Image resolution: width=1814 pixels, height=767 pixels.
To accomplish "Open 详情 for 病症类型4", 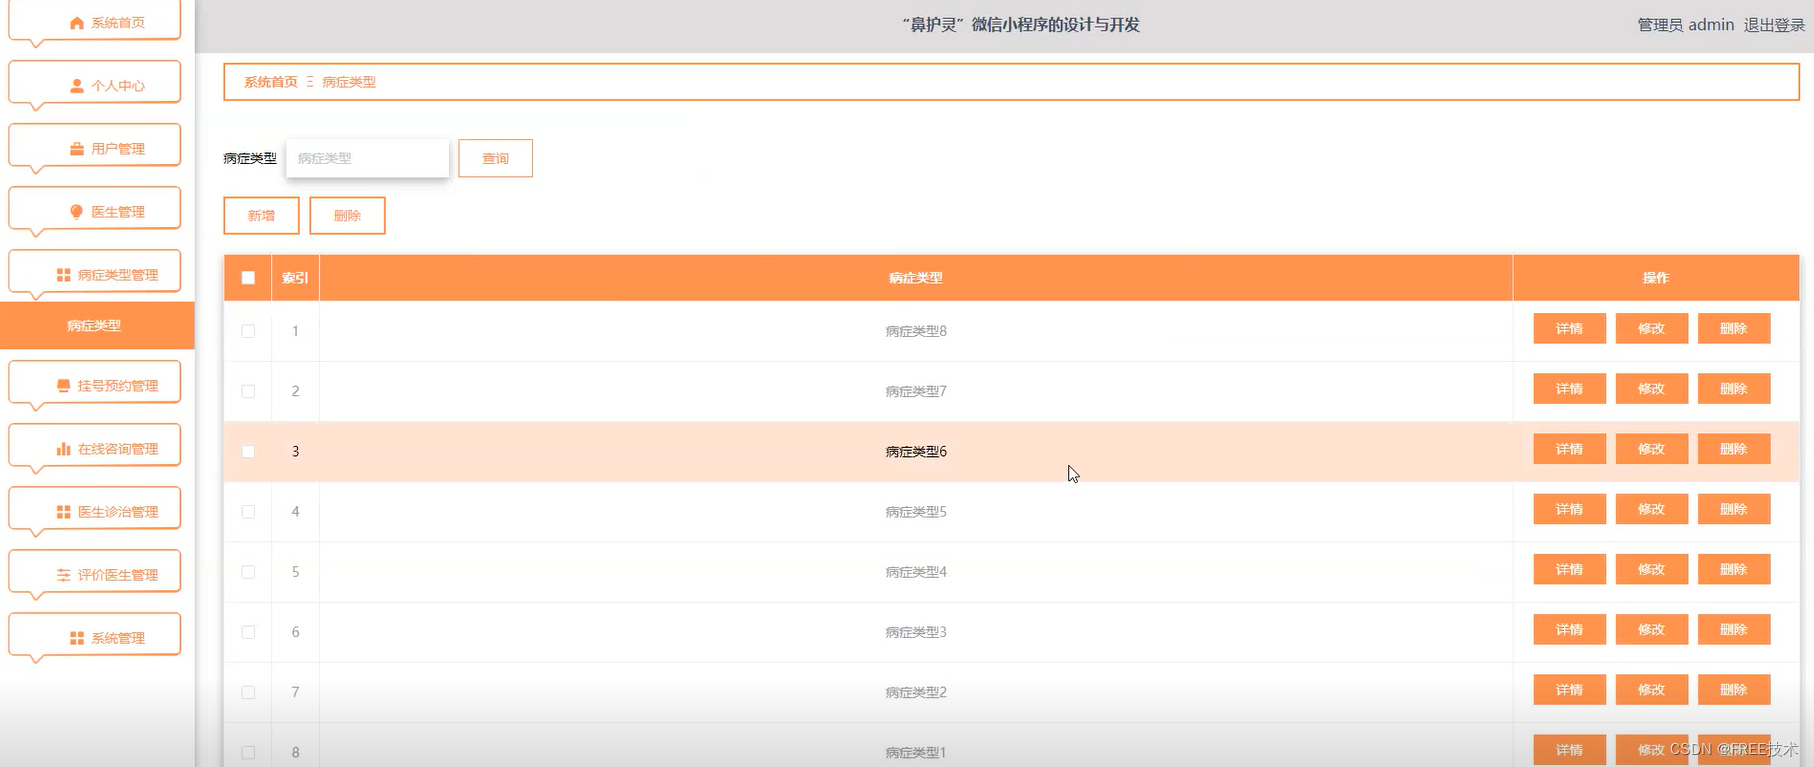I will click(1569, 569).
